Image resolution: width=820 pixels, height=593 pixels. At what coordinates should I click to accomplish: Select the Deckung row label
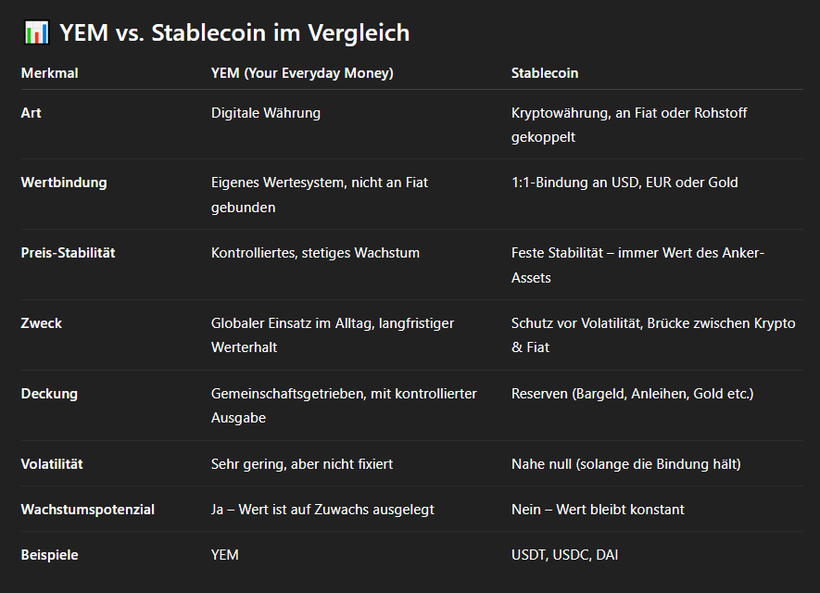click(49, 393)
